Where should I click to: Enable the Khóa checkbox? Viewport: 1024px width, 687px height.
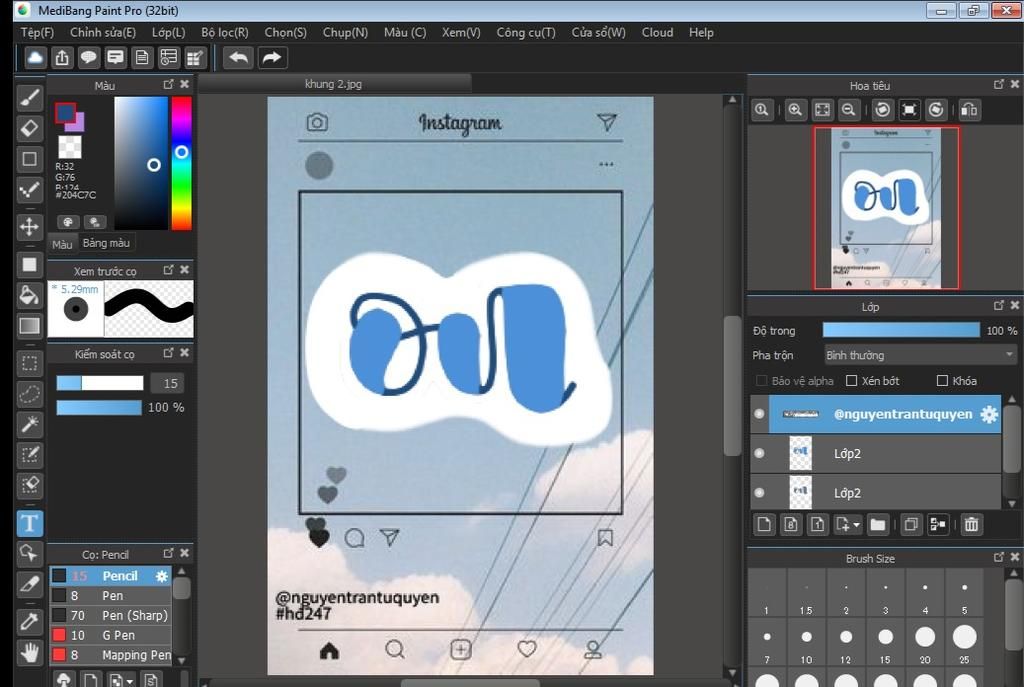[x=942, y=381]
